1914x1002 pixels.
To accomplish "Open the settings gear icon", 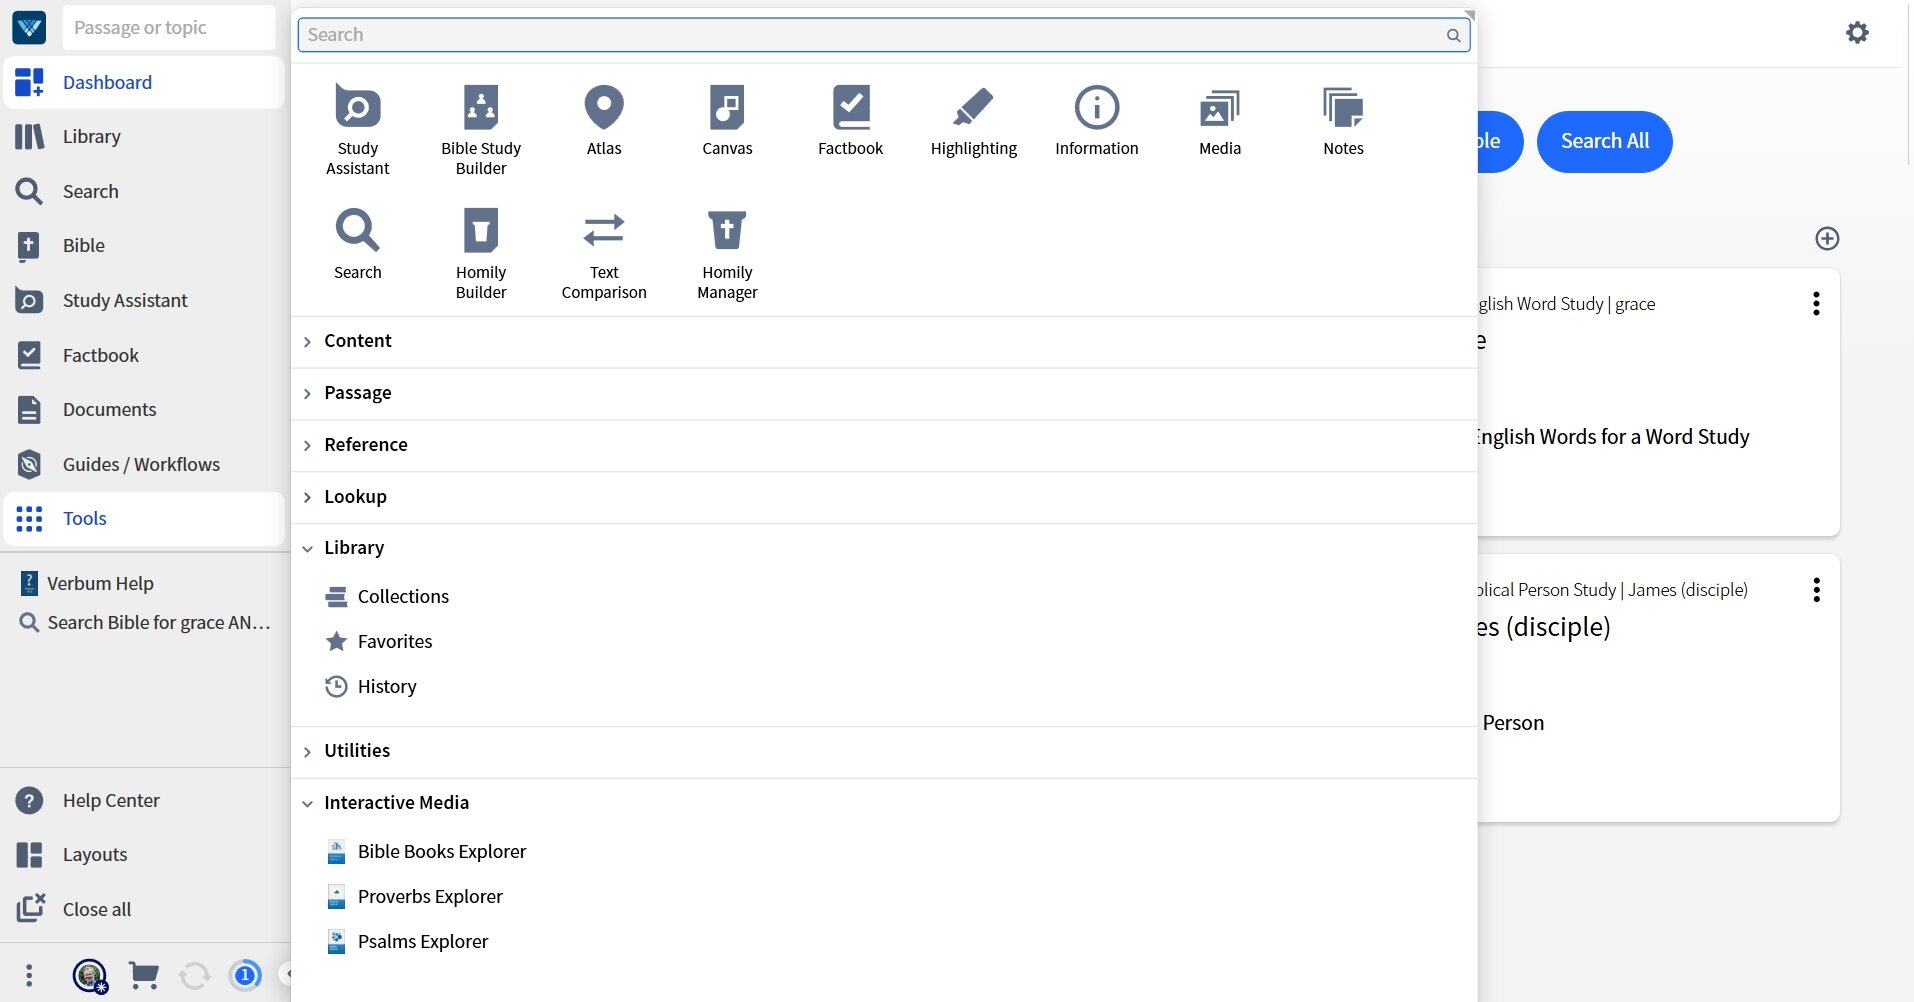I will coord(1857,32).
